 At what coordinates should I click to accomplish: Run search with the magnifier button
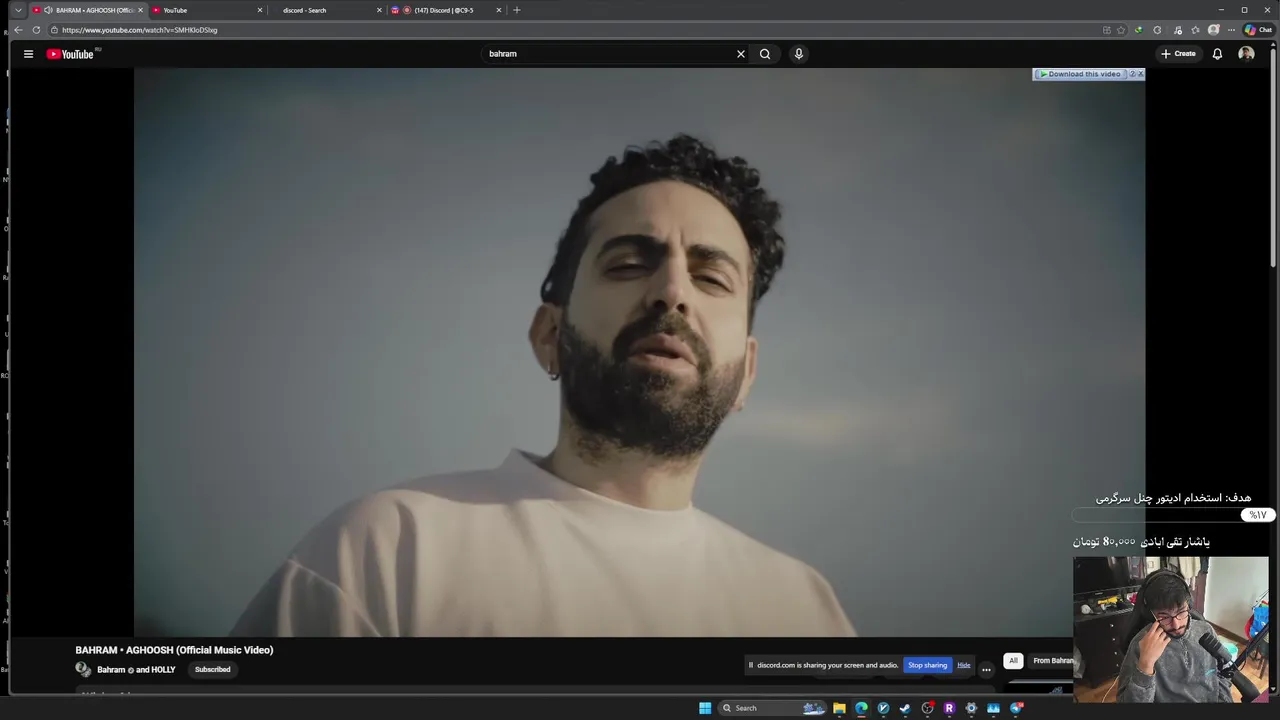click(765, 54)
